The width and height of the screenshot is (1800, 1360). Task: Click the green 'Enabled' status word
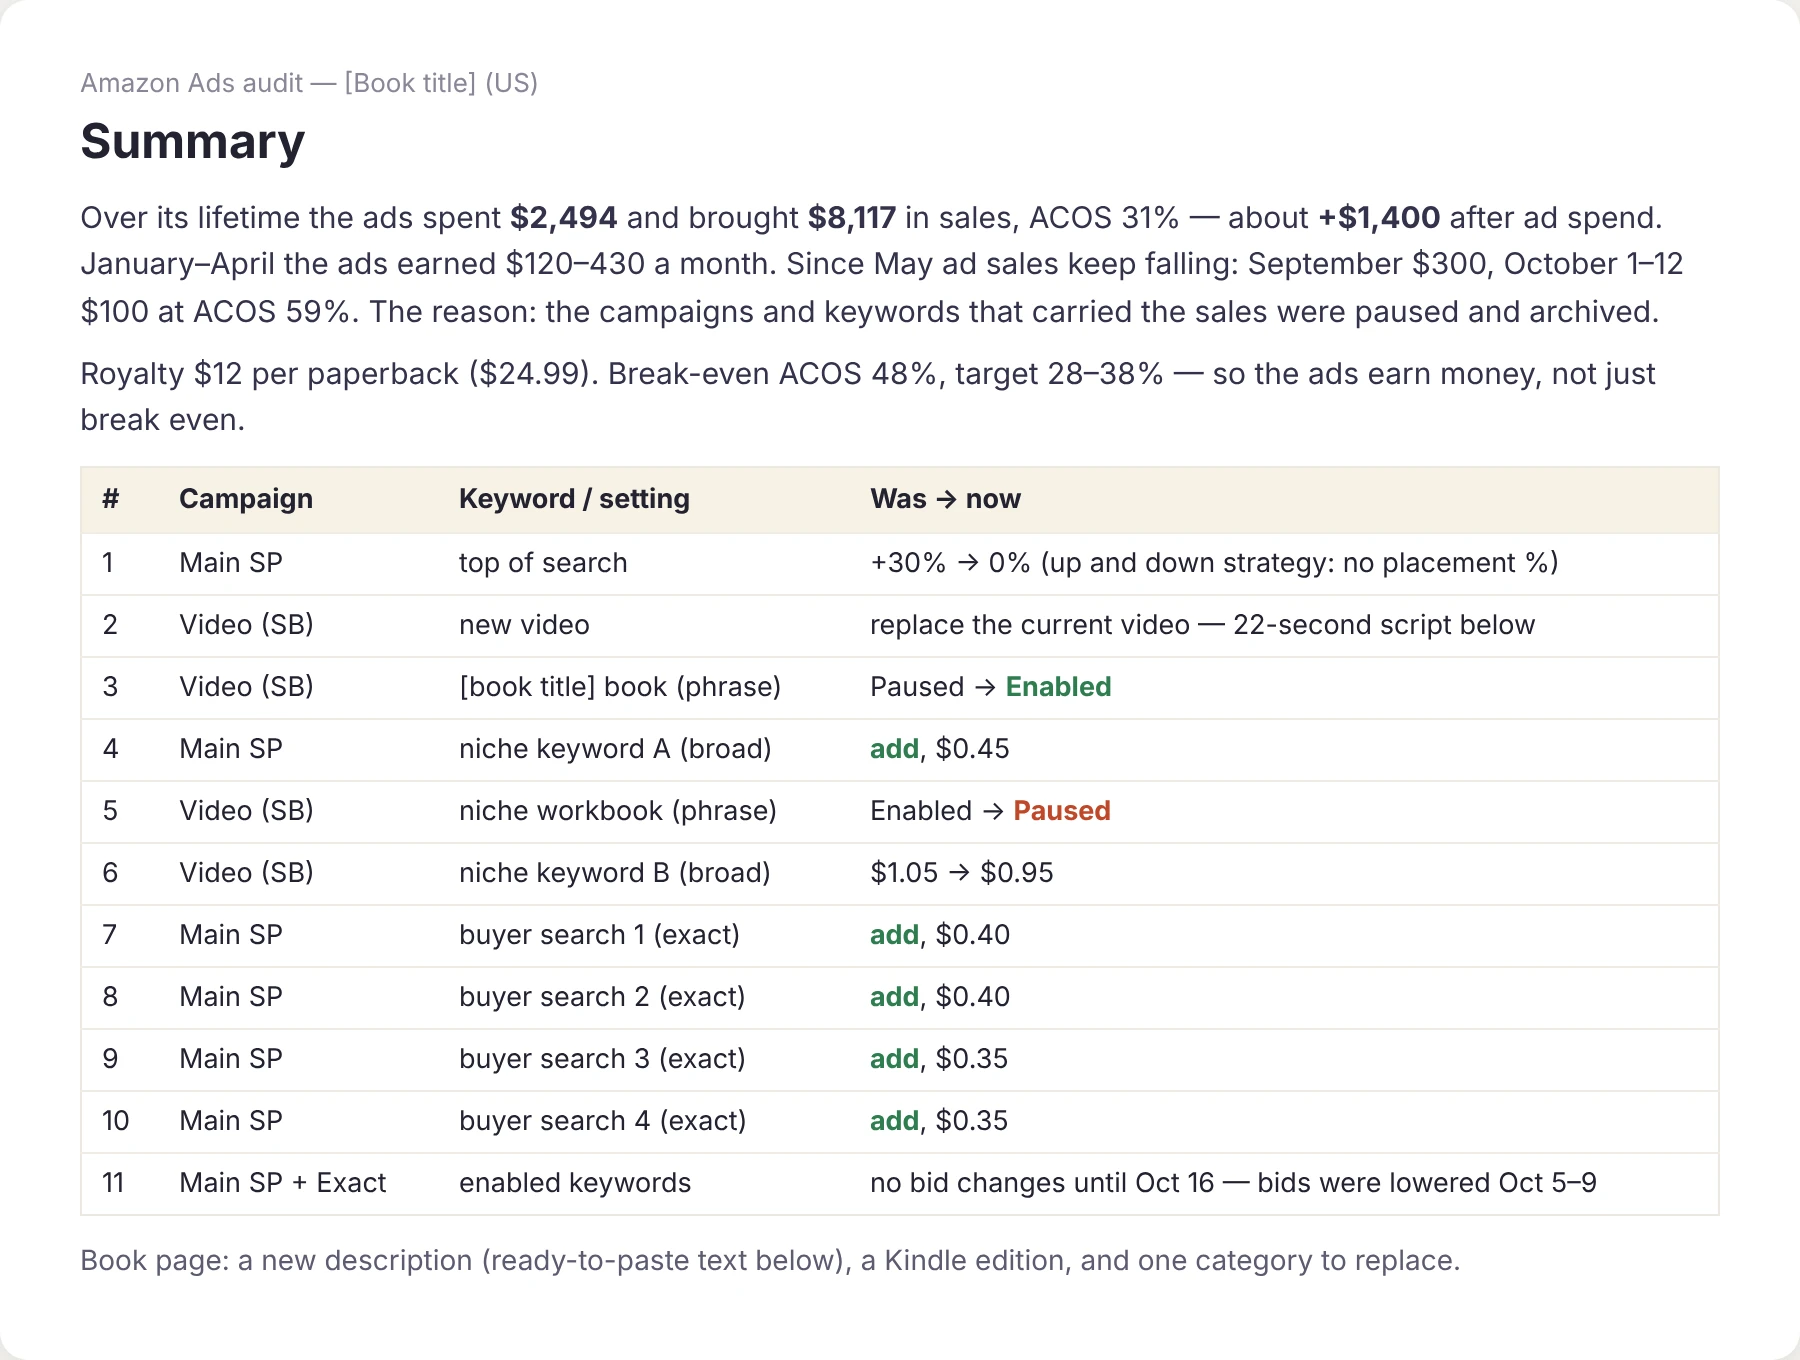[1058, 687]
